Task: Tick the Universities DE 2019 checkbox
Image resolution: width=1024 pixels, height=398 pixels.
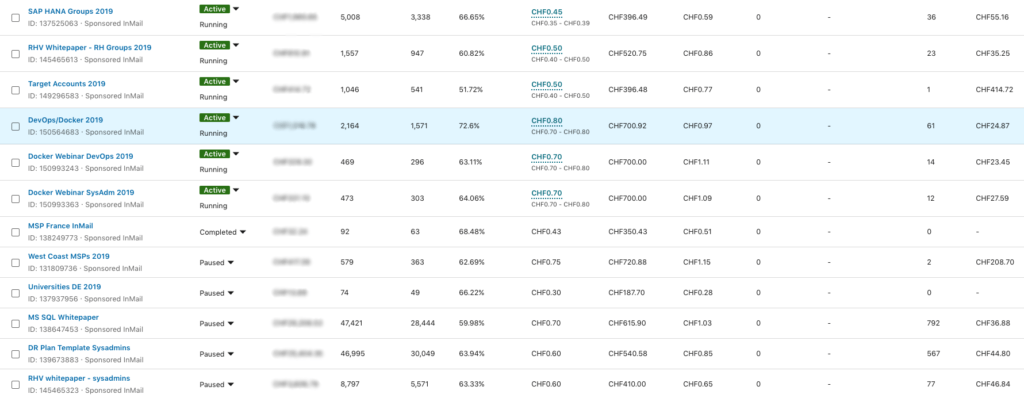Action: click(x=15, y=293)
